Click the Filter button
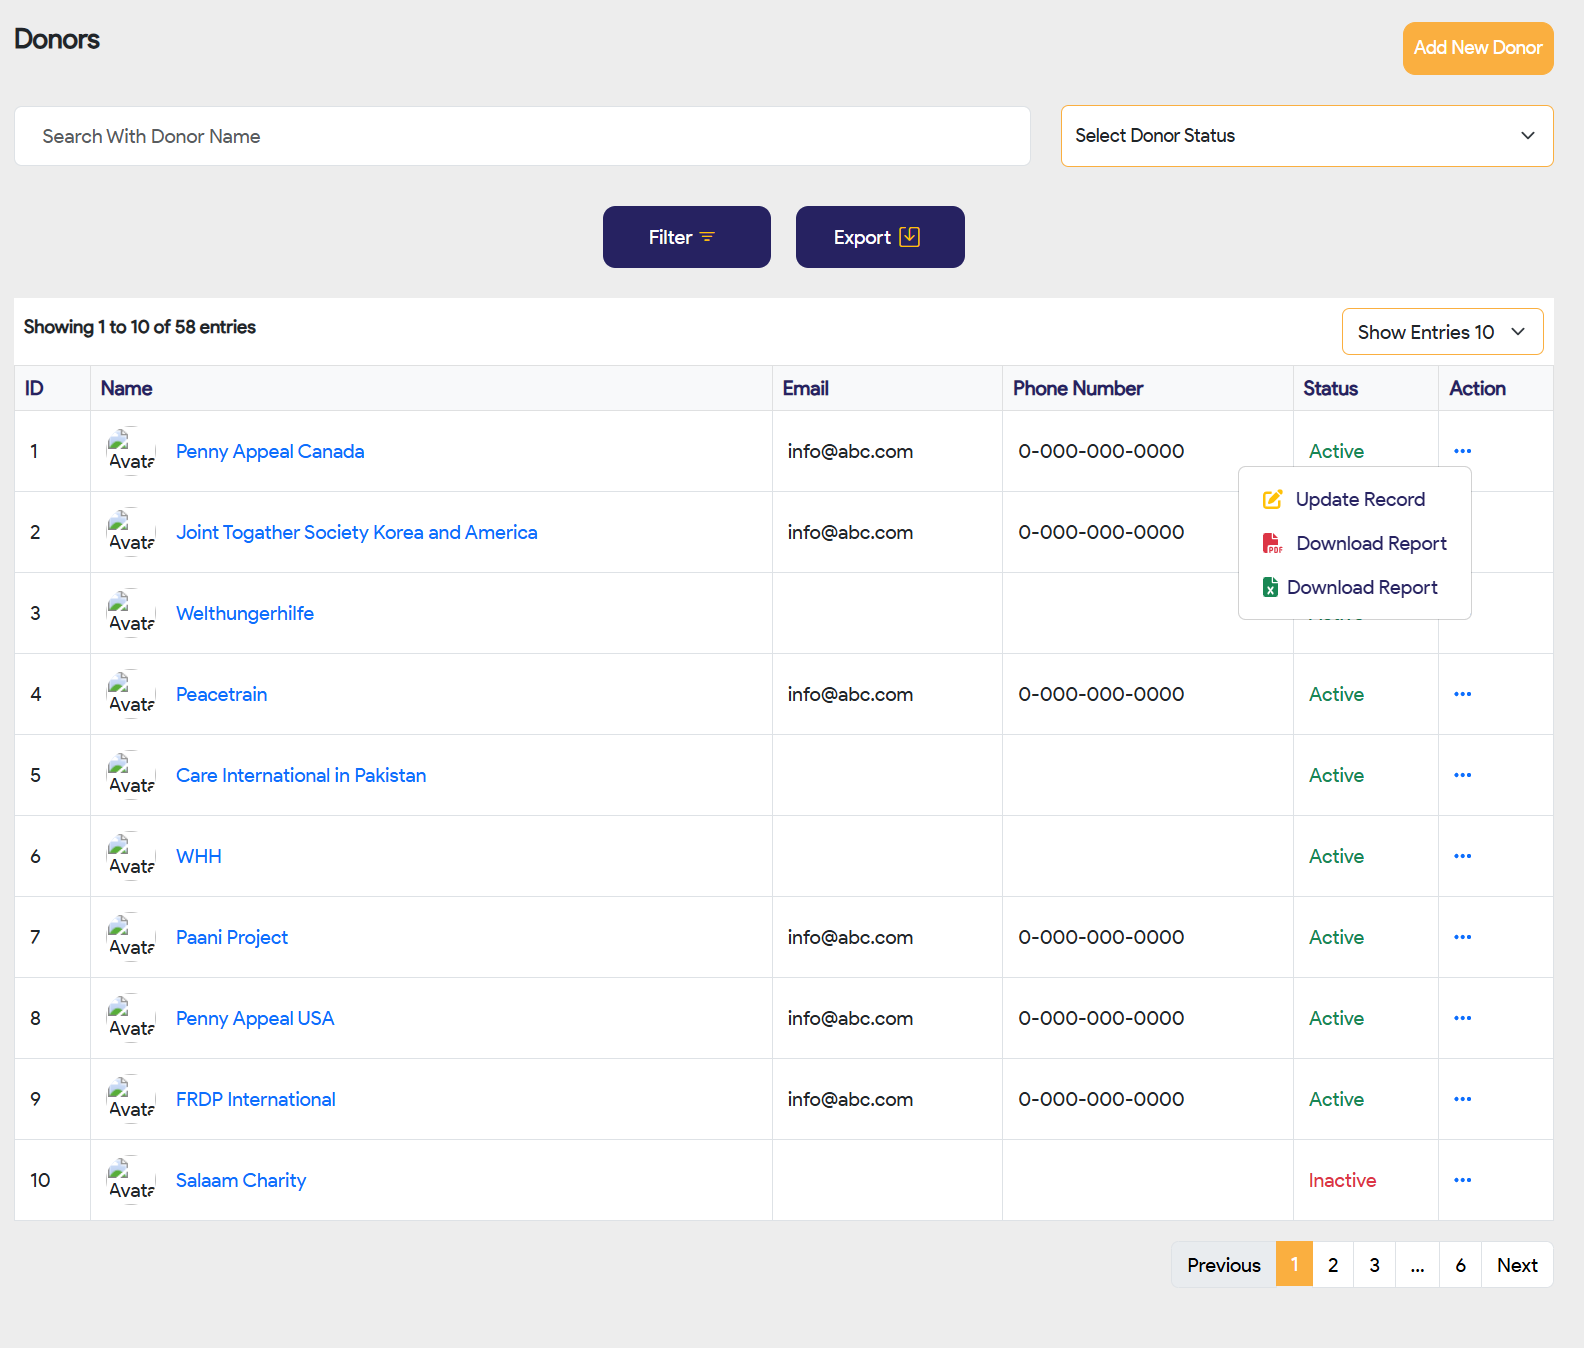Screen dimensions: 1584x1348 pos(686,237)
